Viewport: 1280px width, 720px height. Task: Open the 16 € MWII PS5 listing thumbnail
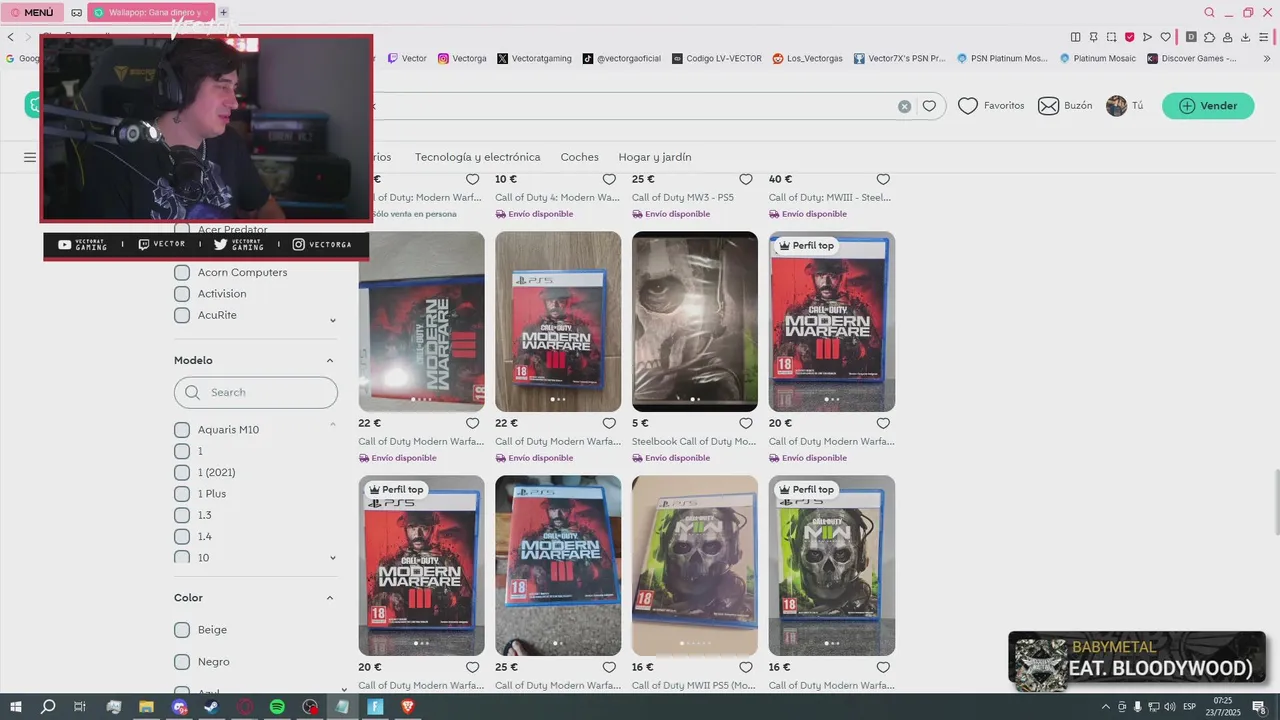click(695, 565)
